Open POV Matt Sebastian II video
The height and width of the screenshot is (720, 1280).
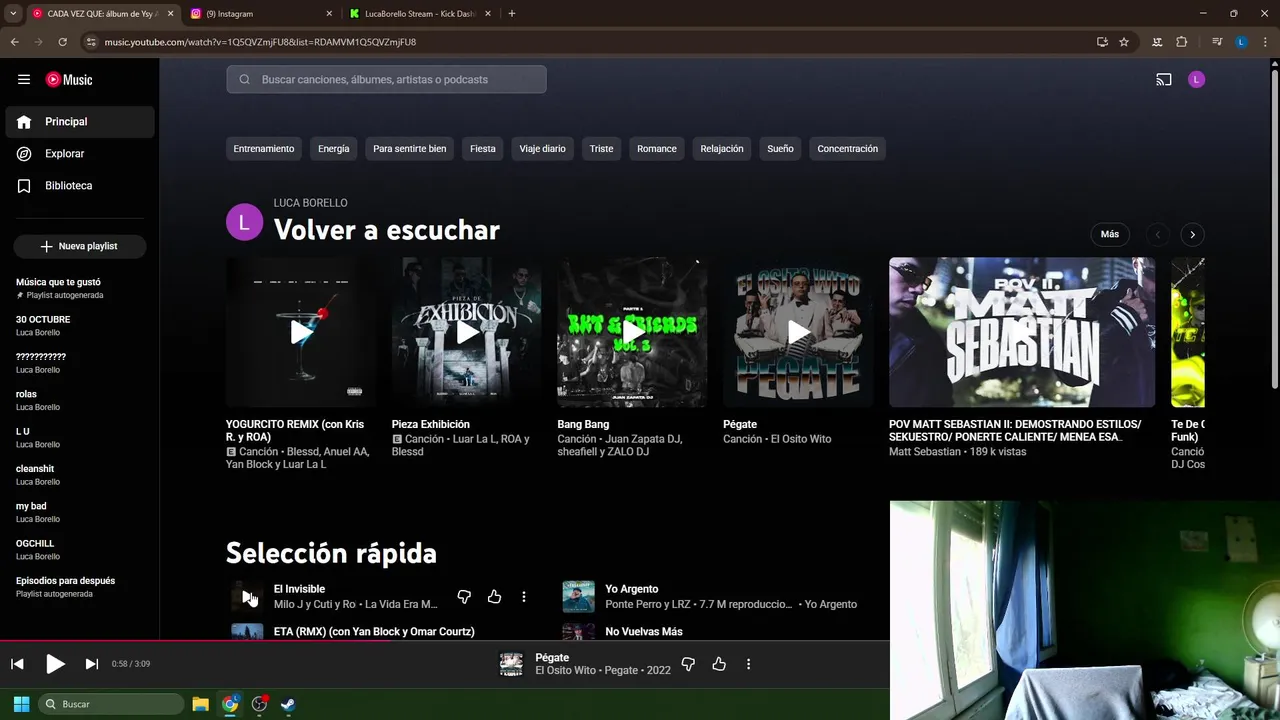coord(1022,332)
